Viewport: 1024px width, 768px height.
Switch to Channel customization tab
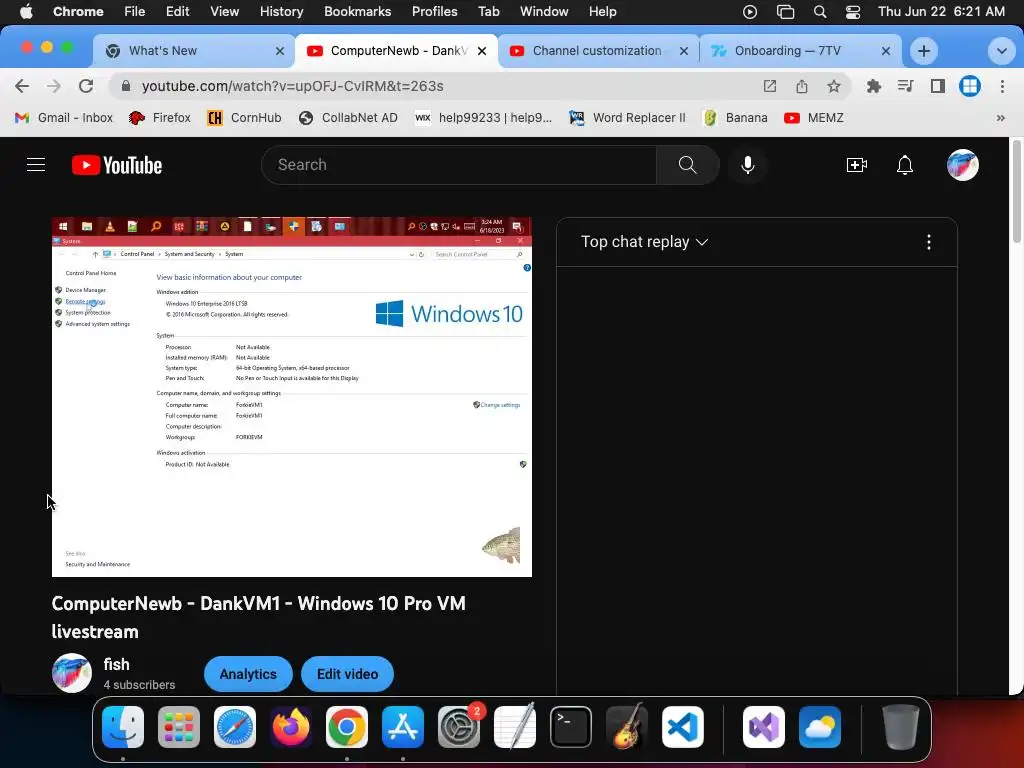[599, 51]
